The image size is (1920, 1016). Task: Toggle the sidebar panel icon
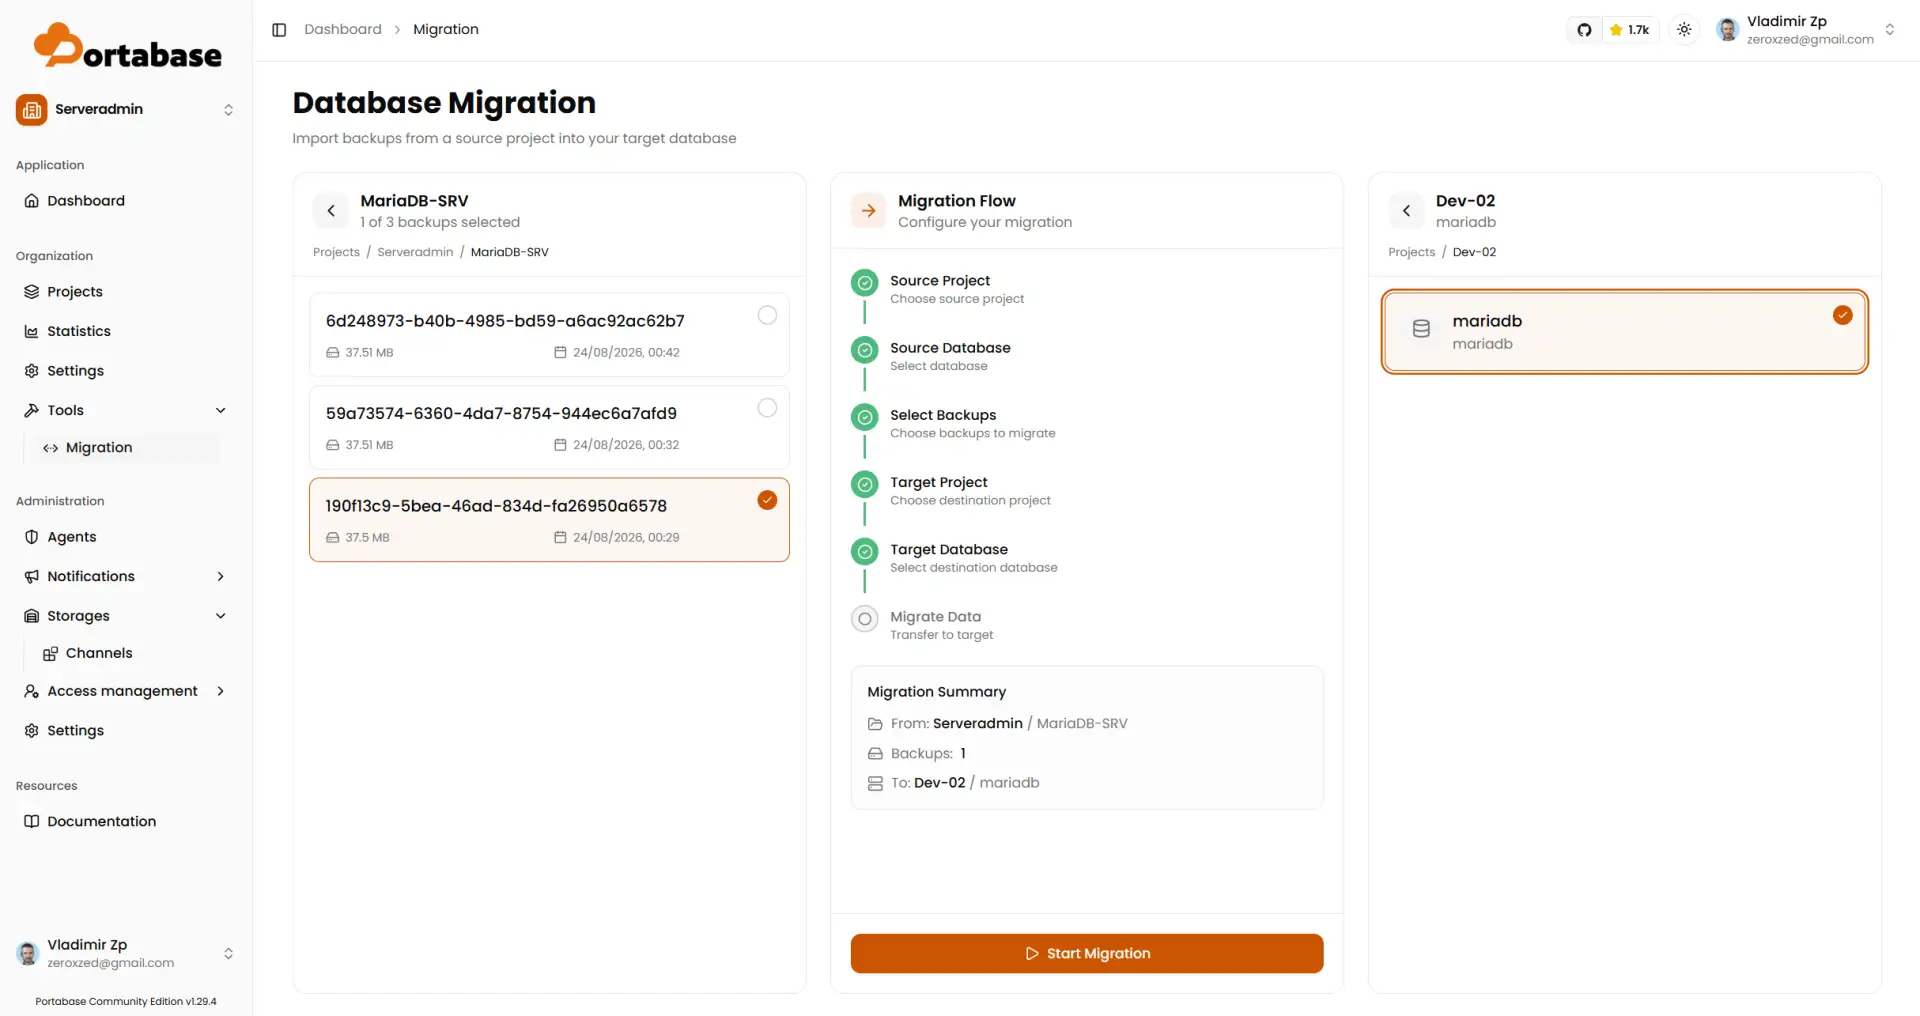[x=279, y=30]
